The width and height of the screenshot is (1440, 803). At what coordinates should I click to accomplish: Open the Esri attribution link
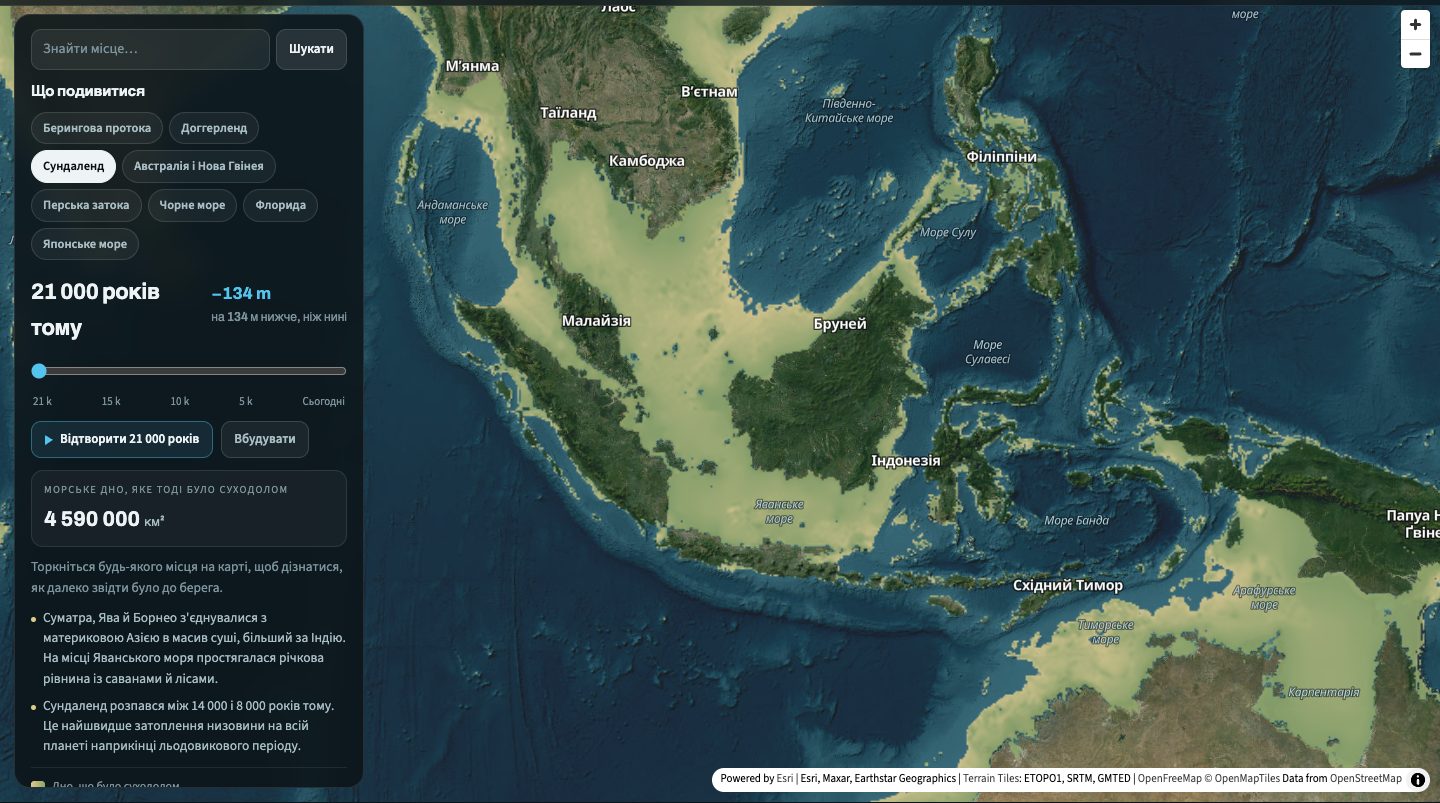pos(786,779)
